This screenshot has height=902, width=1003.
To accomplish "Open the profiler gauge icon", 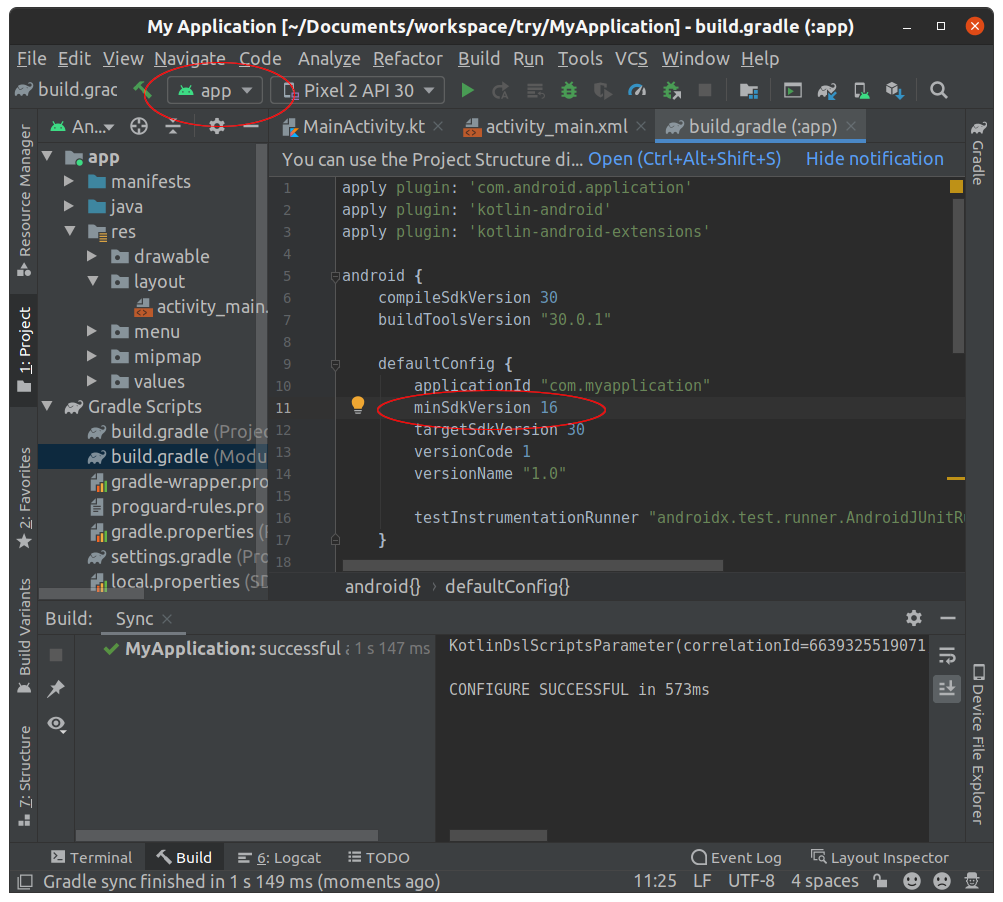I will [x=636, y=91].
